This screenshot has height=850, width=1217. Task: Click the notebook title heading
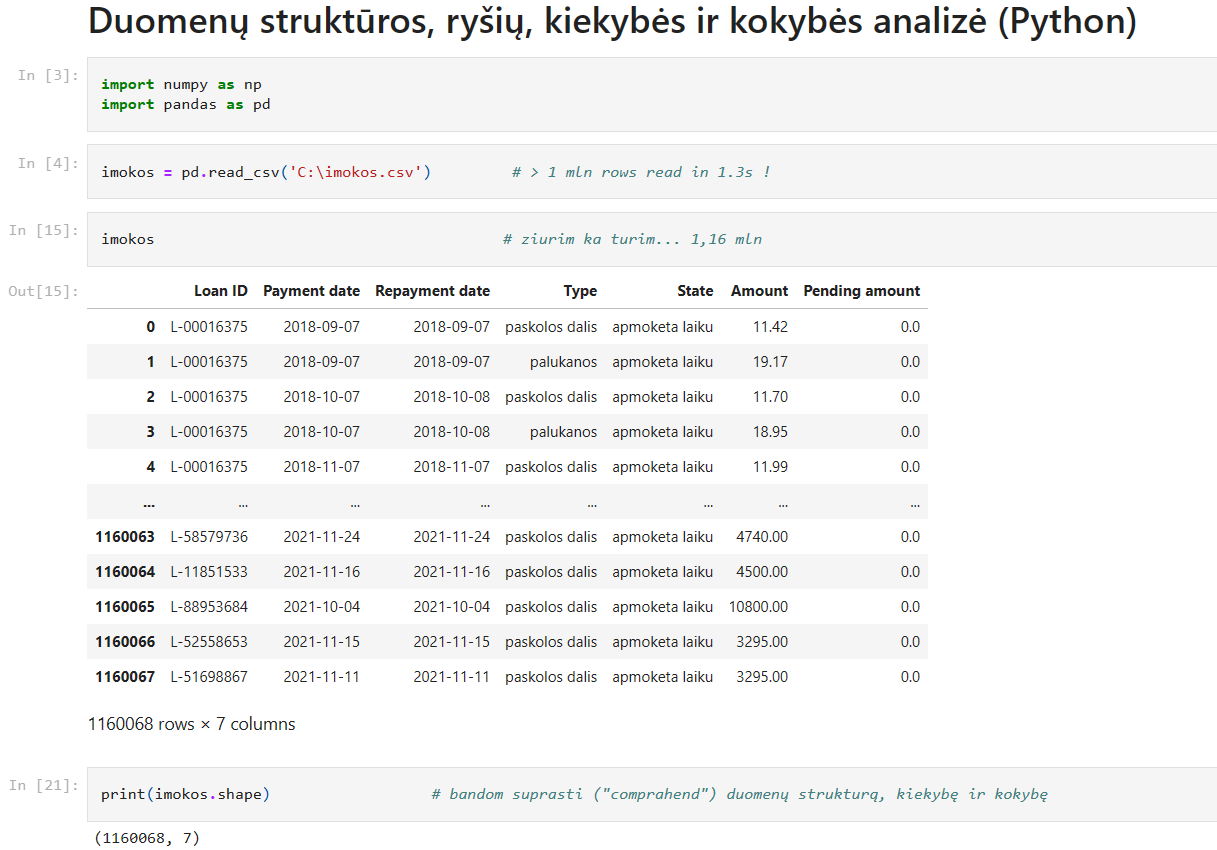click(x=612, y=22)
